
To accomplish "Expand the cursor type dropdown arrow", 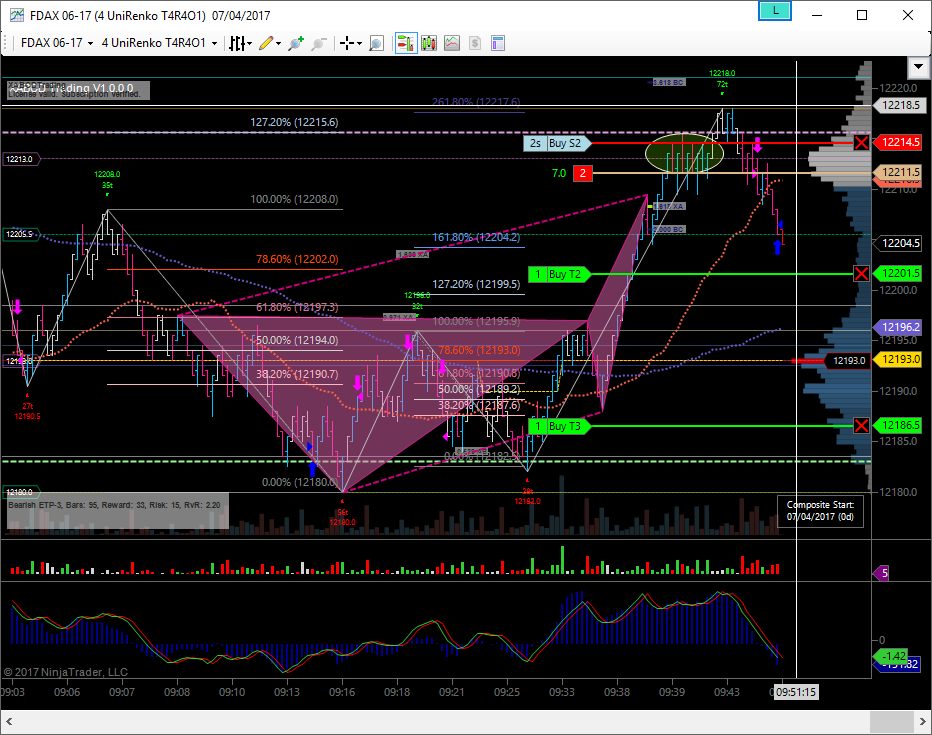I will pyautogui.click(x=360, y=43).
